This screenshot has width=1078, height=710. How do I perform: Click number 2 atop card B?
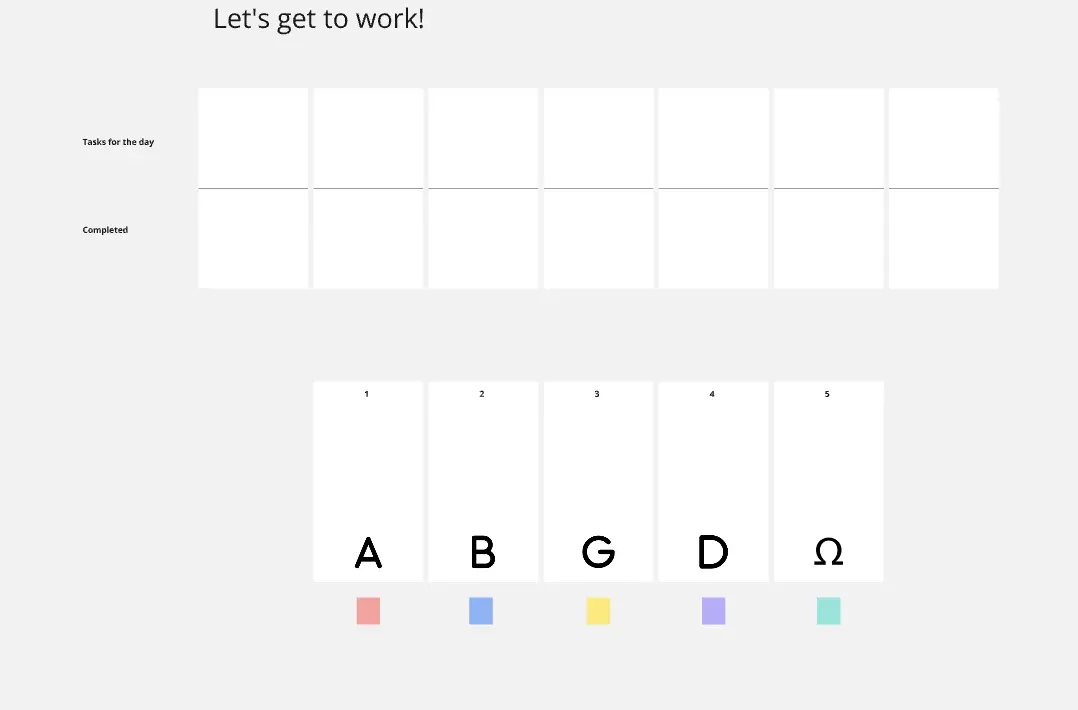pyautogui.click(x=482, y=394)
